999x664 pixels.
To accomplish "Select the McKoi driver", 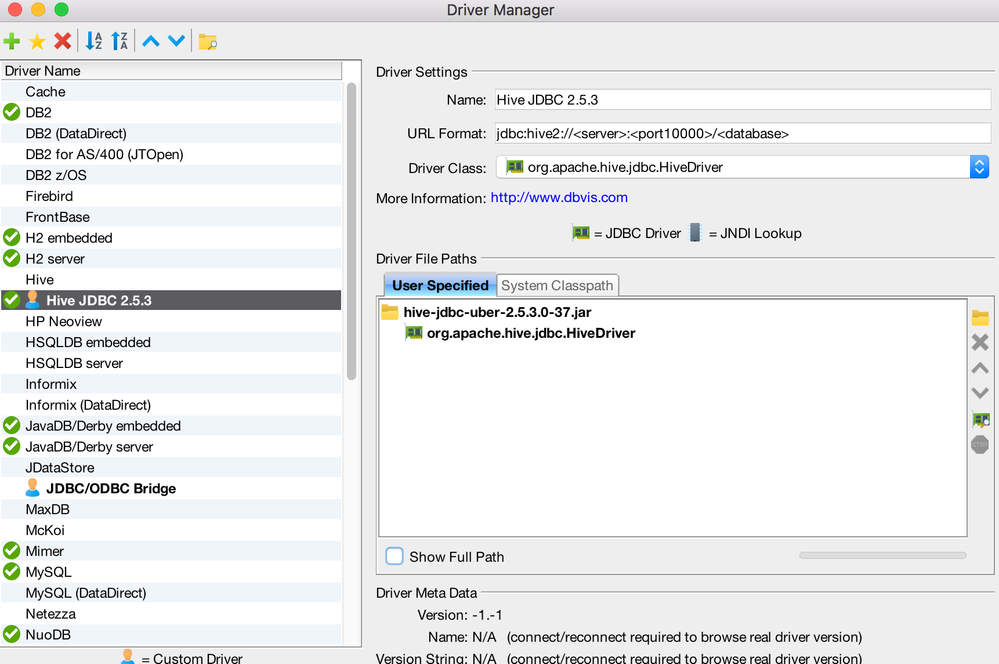I will coord(171,530).
